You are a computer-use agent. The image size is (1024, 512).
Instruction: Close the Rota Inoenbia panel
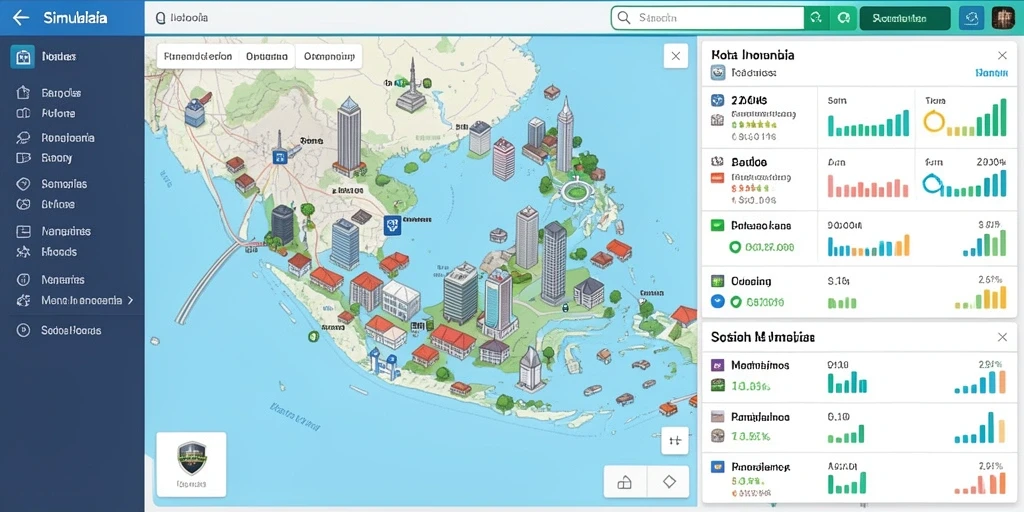[x=1002, y=56]
